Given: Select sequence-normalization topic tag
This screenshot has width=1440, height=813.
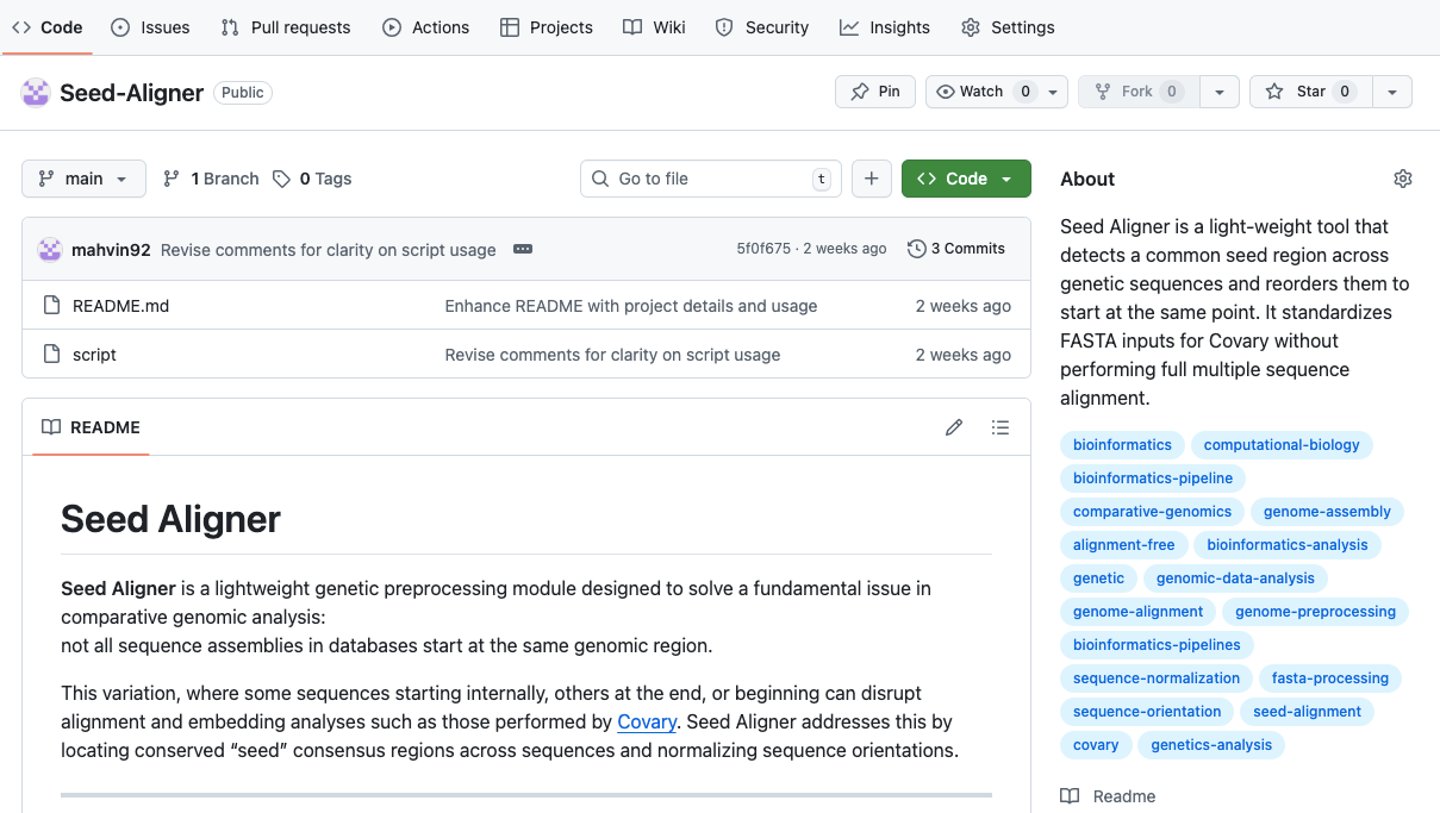Looking at the screenshot, I should tap(1156, 678).
